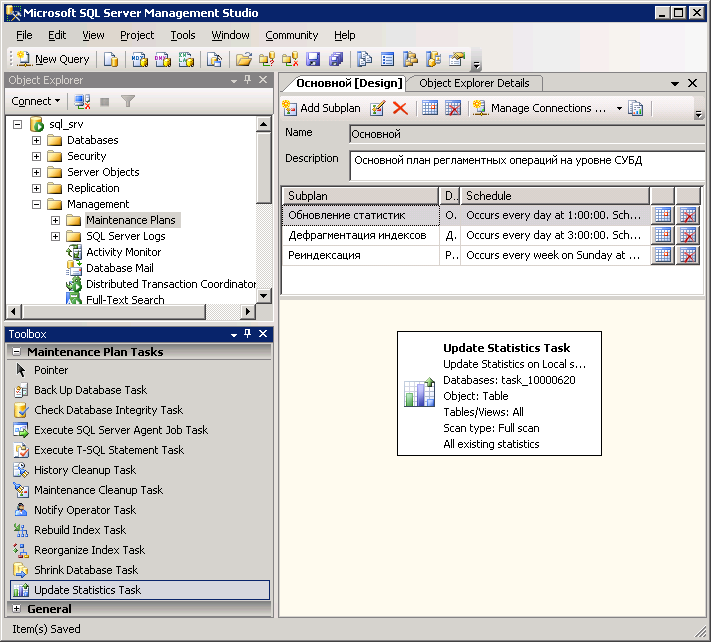Select Update Statistics Task in Toolbox
711x642 pixels.
point(88,590)
